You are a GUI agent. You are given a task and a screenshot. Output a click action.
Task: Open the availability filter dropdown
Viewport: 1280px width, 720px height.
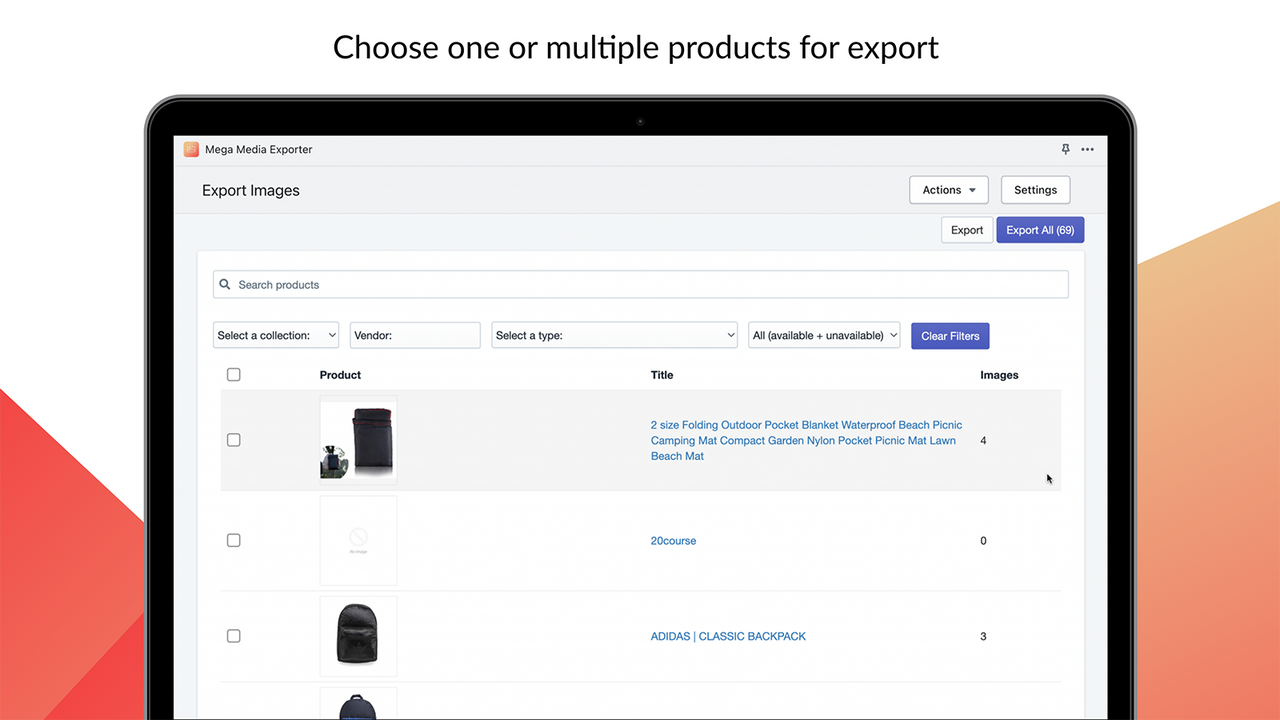tap(824, 335)
